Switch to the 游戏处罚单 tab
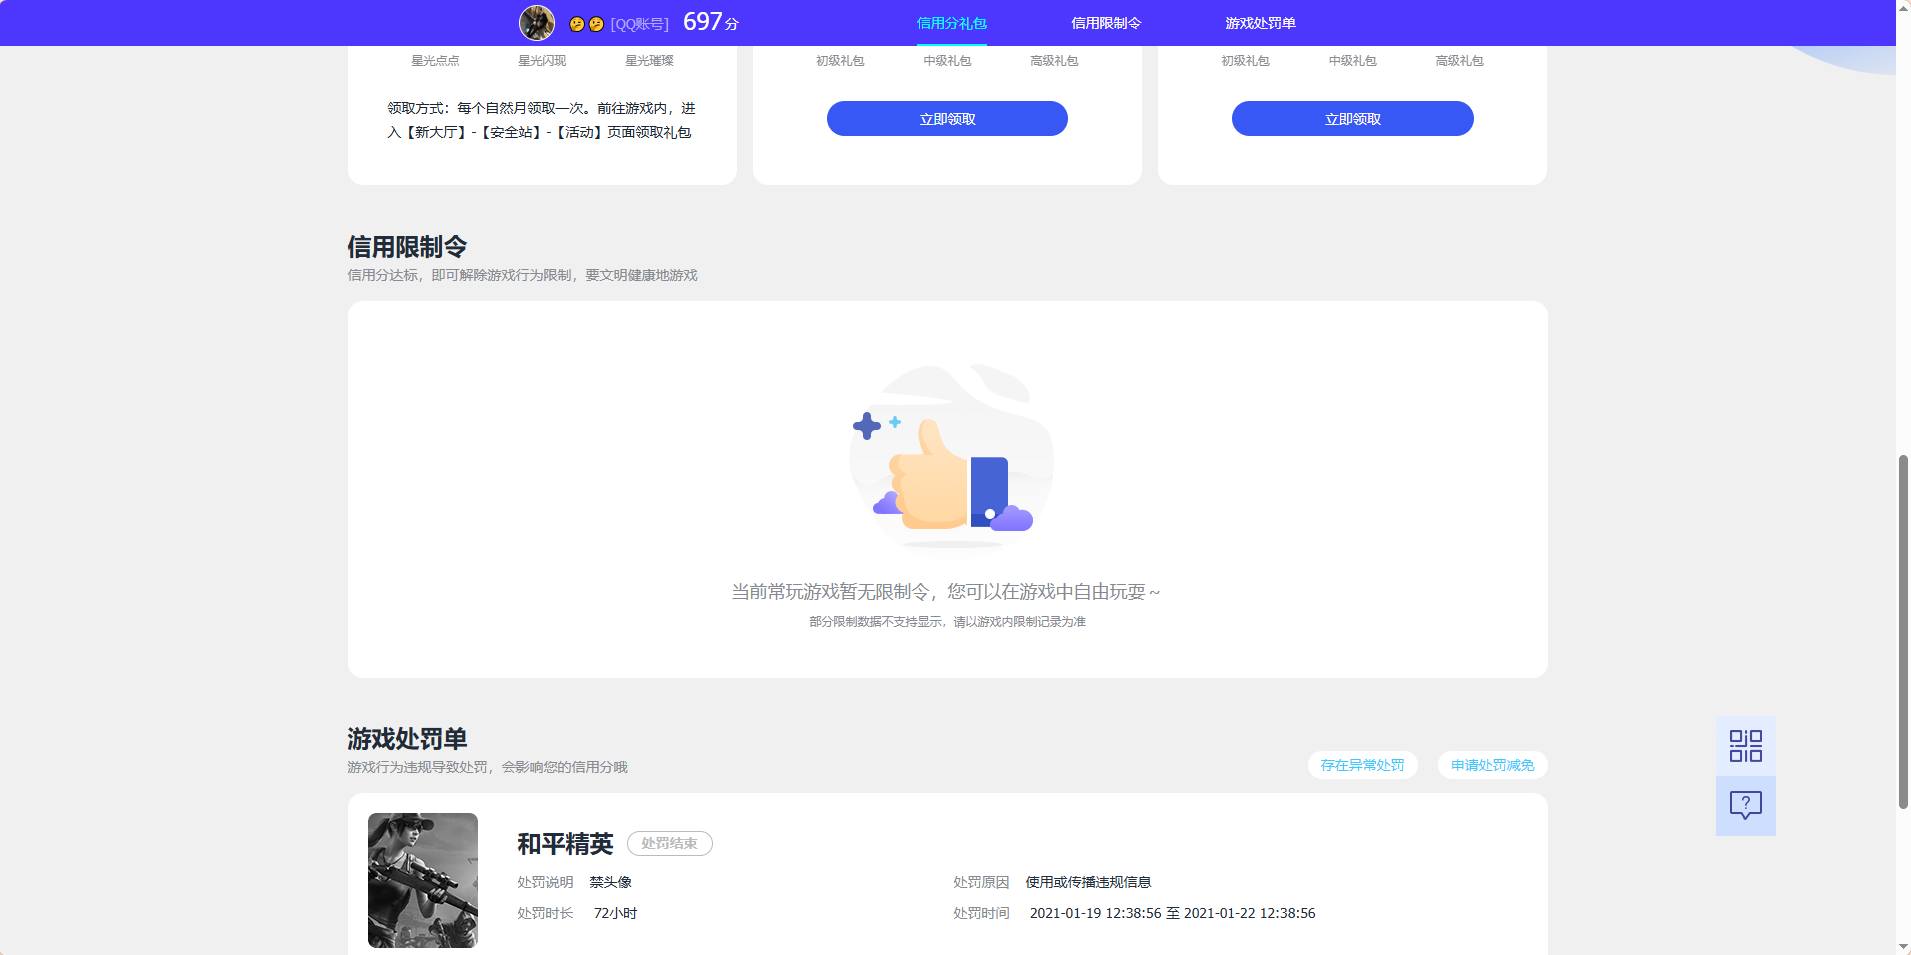The width and height of the screenshot is (1911, 955). pos(1260,23)
